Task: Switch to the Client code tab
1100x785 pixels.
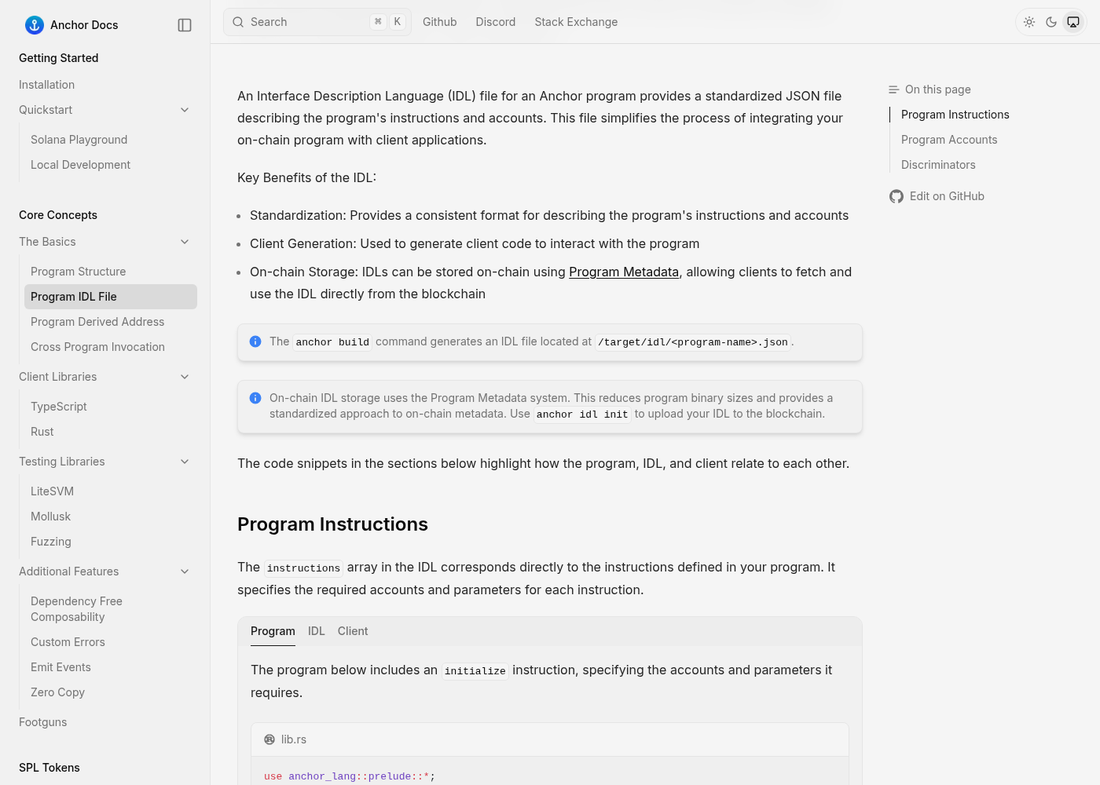Action: (352, 631)
